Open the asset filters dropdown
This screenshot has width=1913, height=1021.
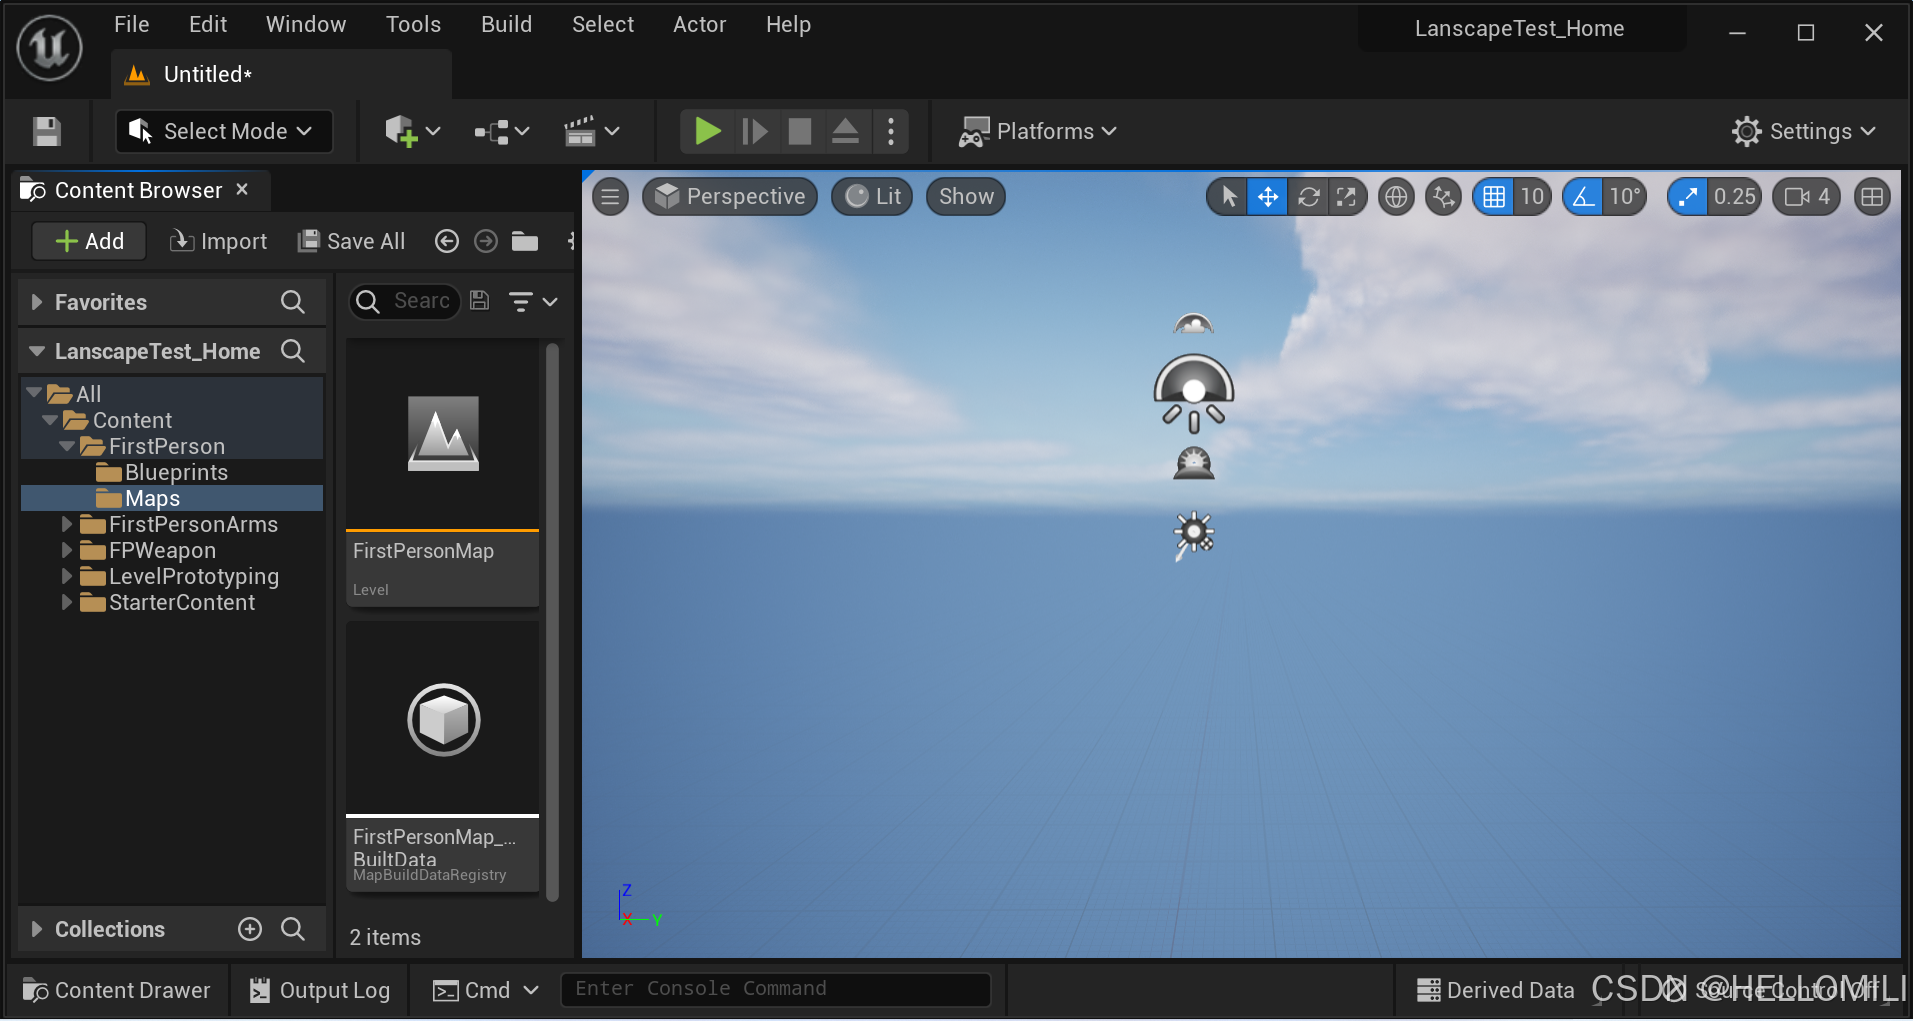(x=533, y=301)
